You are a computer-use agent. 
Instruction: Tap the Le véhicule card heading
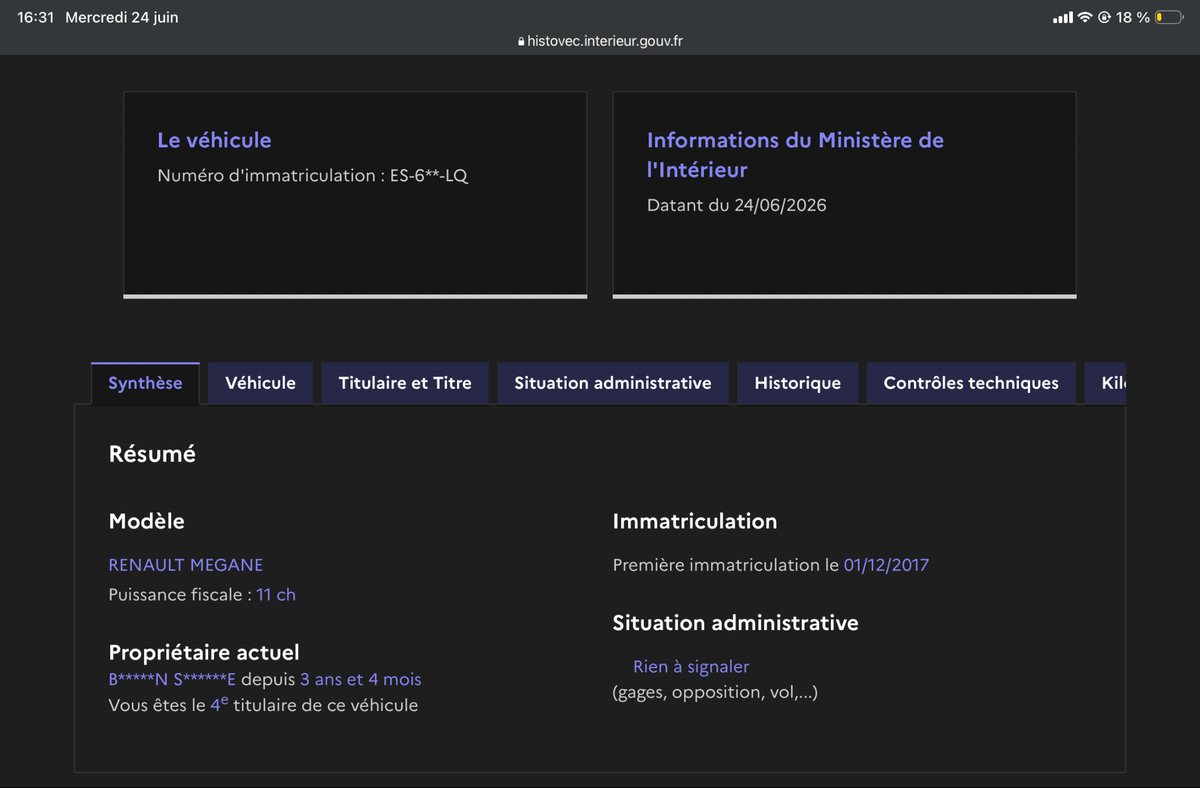coord(214,140)
